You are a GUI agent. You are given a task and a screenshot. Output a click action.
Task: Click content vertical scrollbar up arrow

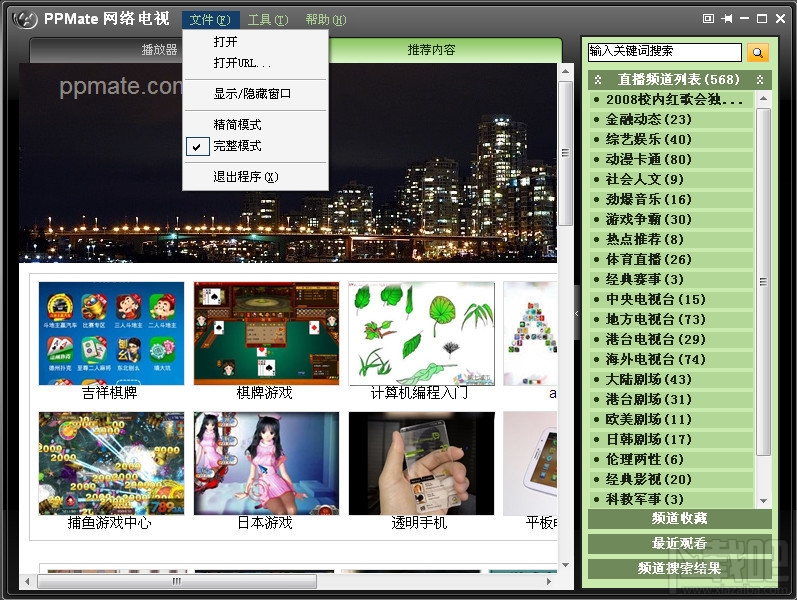[565, 72]
